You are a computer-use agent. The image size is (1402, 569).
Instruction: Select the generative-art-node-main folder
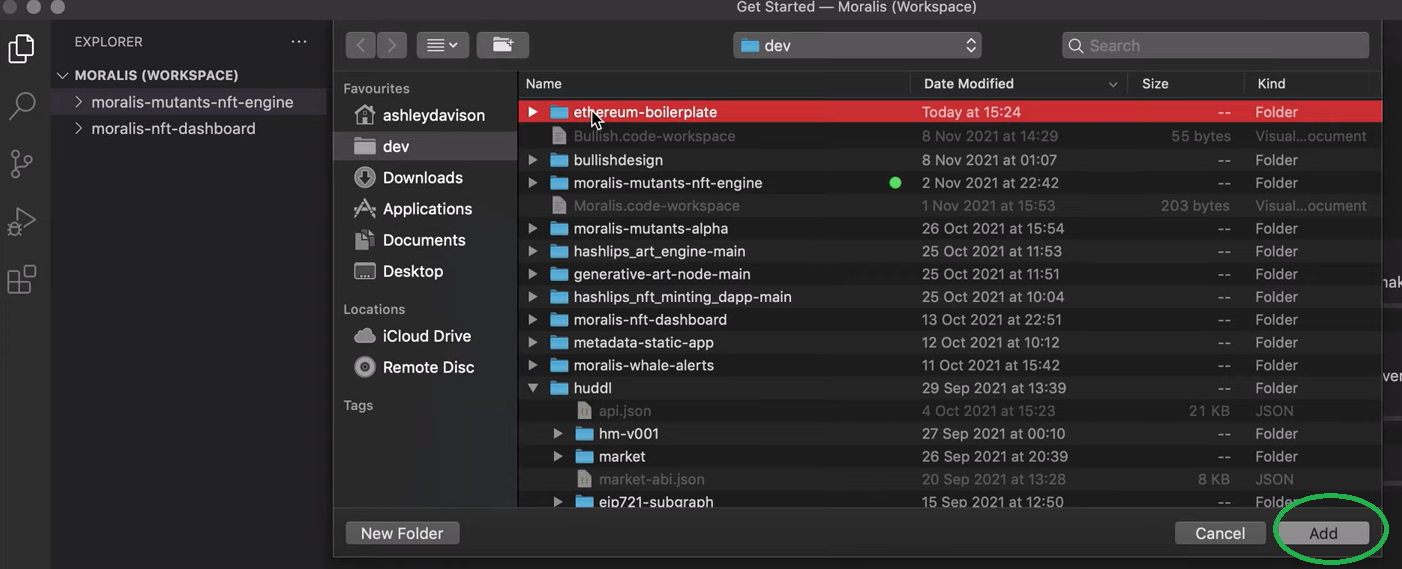950,274
